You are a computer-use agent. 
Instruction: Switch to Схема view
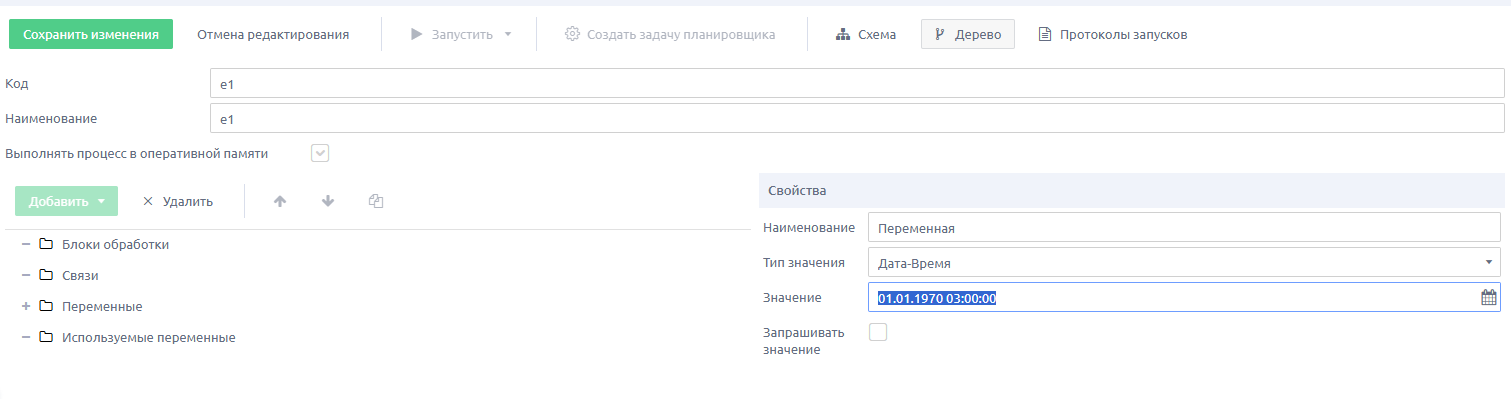(866, 34)
